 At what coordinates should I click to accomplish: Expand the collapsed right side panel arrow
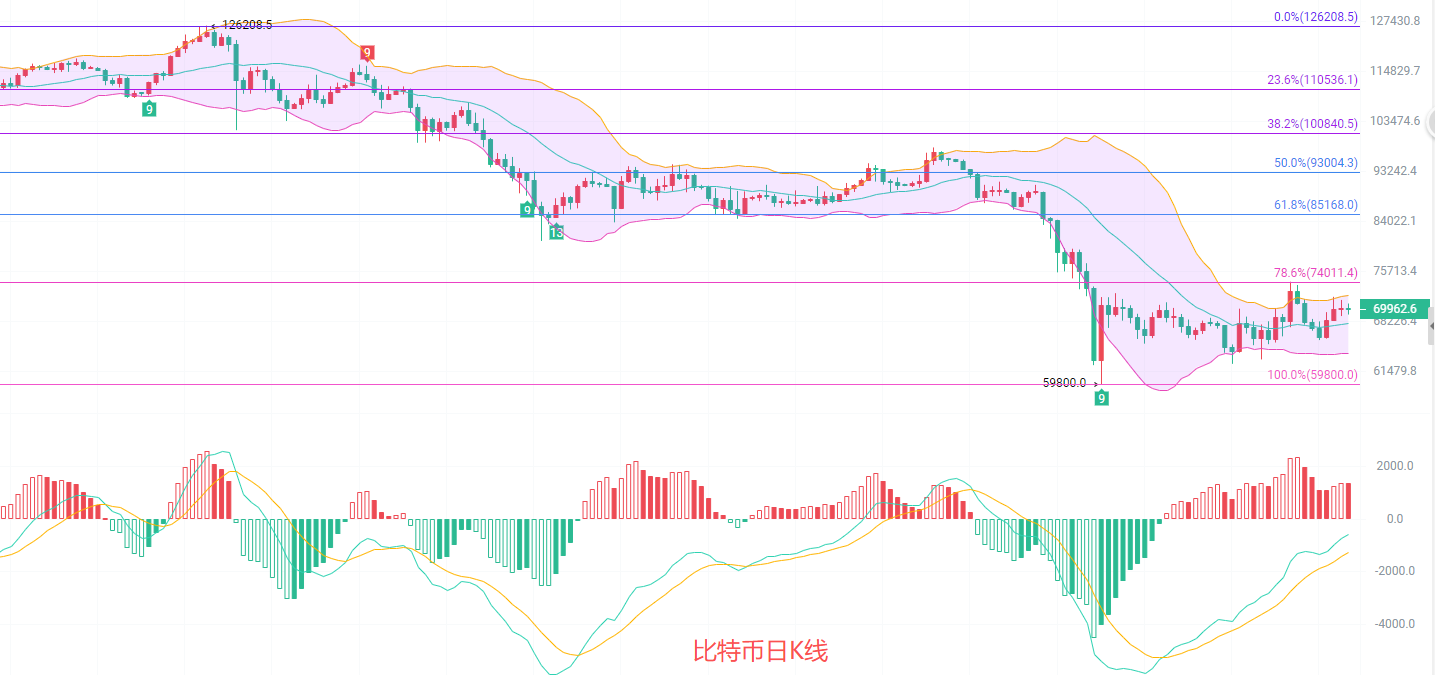click(1430, 326)
